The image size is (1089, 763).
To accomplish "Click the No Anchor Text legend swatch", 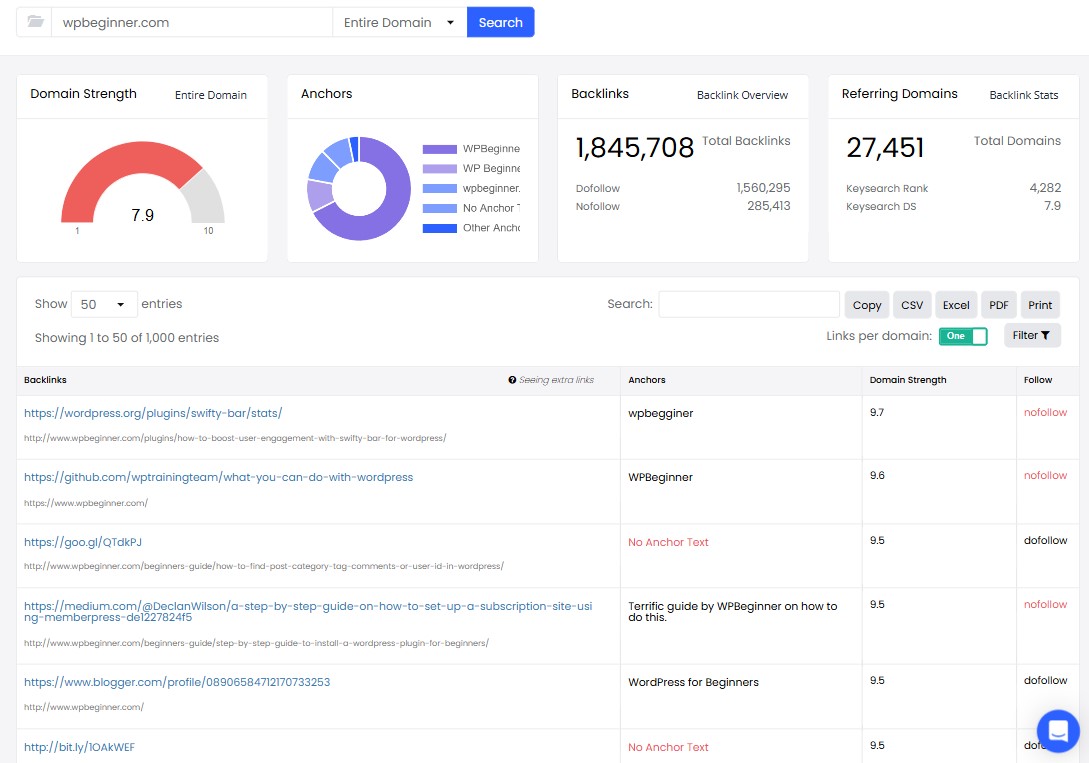I will (x=440, y=208).
